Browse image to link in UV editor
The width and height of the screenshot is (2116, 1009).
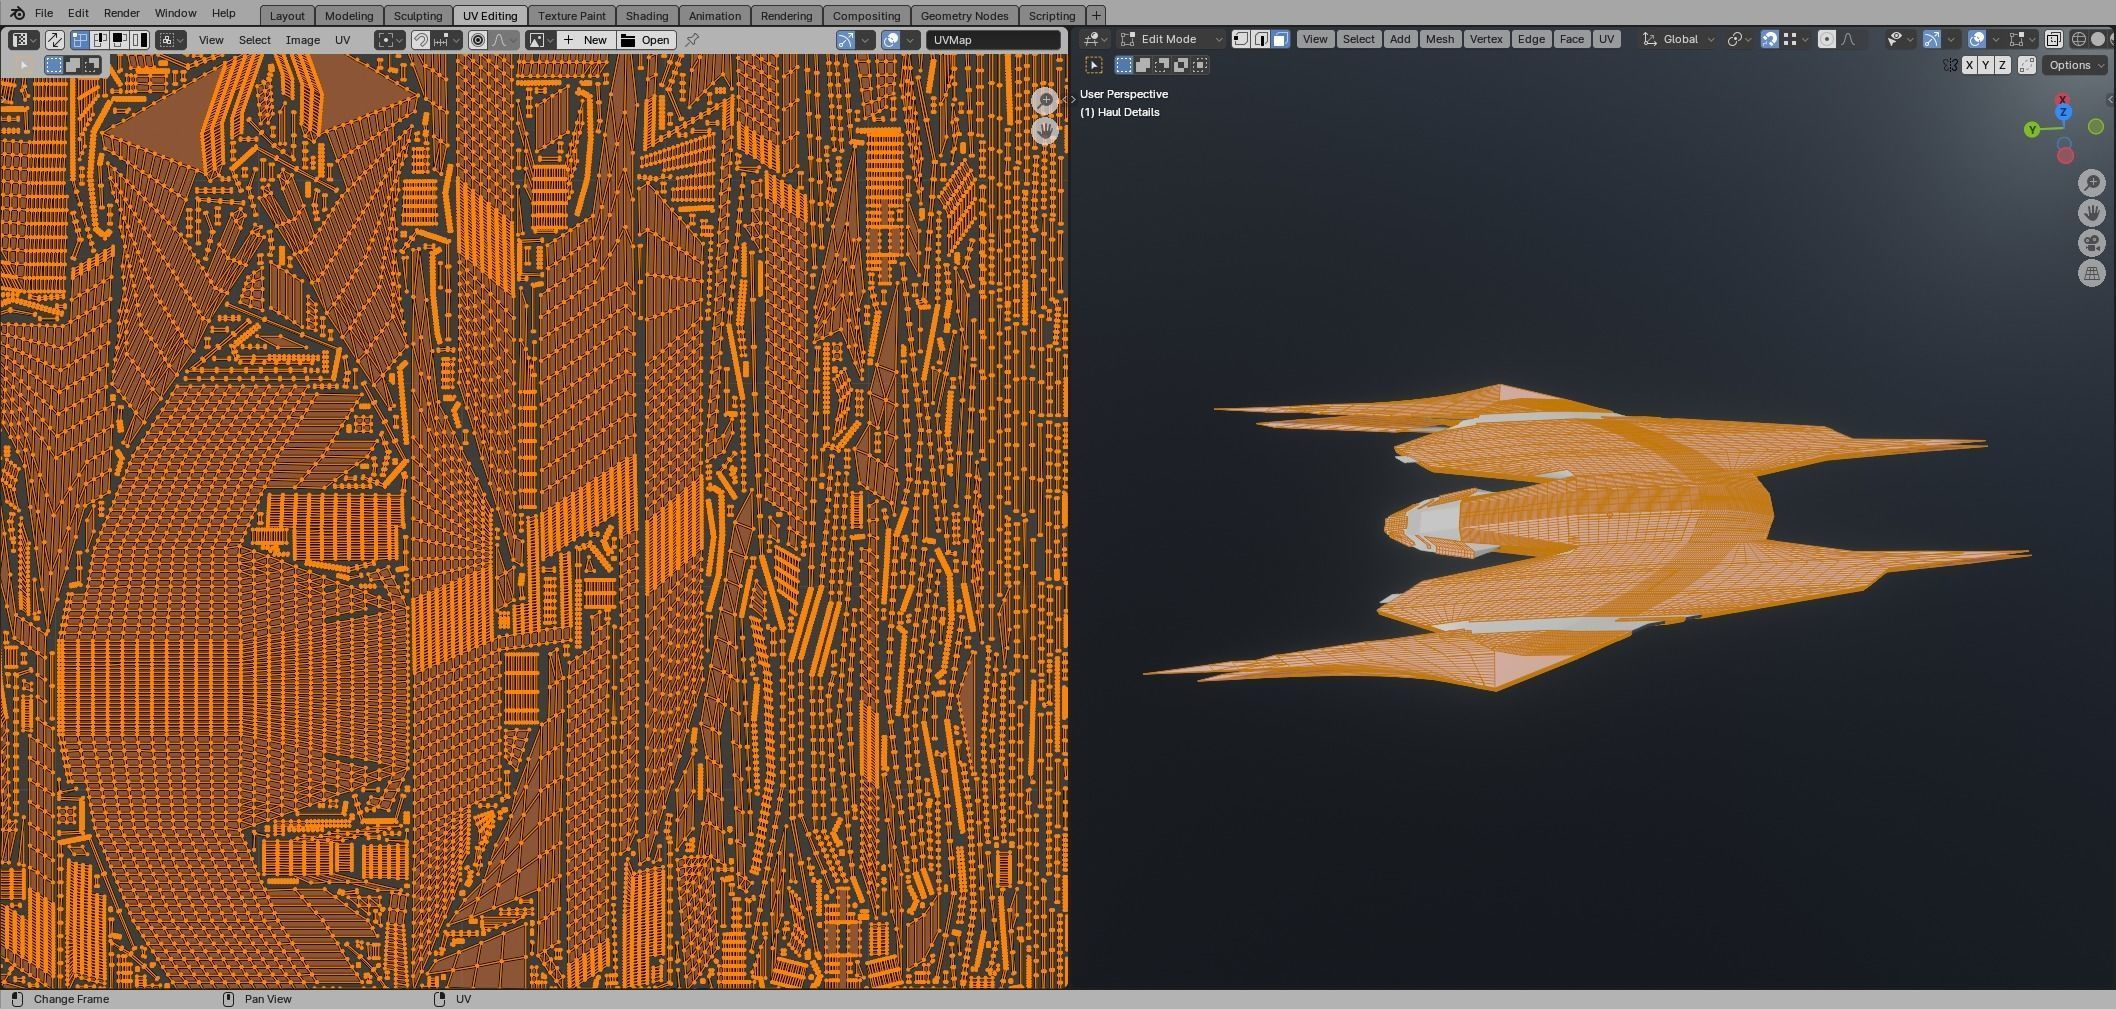click(x=541, y=40)
